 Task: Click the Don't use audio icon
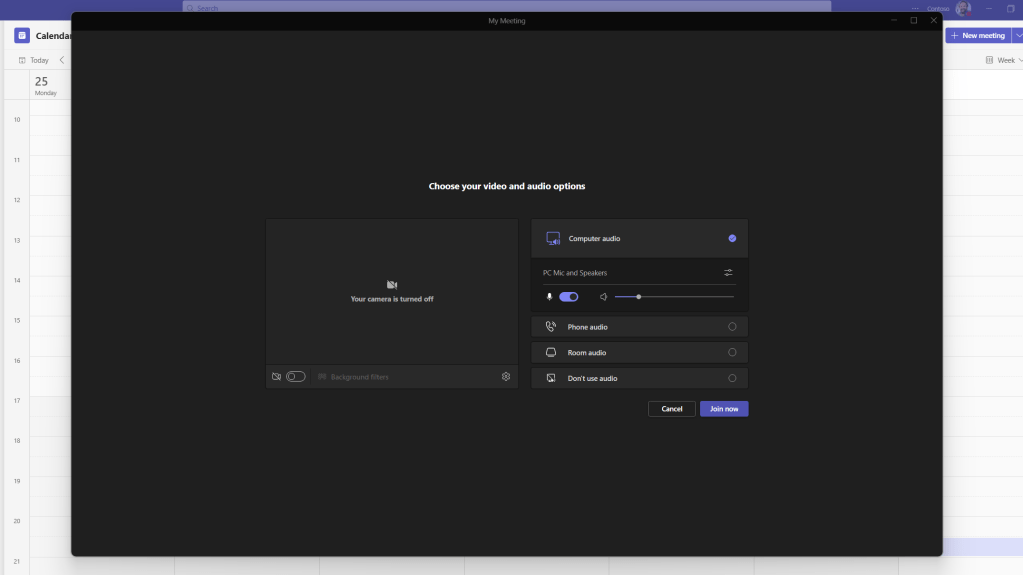[x=550, y=379]
